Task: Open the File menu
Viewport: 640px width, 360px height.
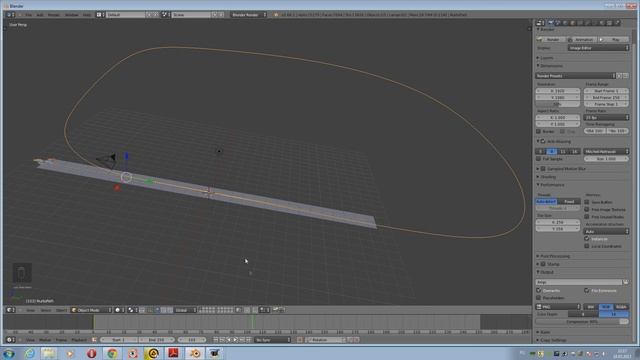Action: point(28,15)
